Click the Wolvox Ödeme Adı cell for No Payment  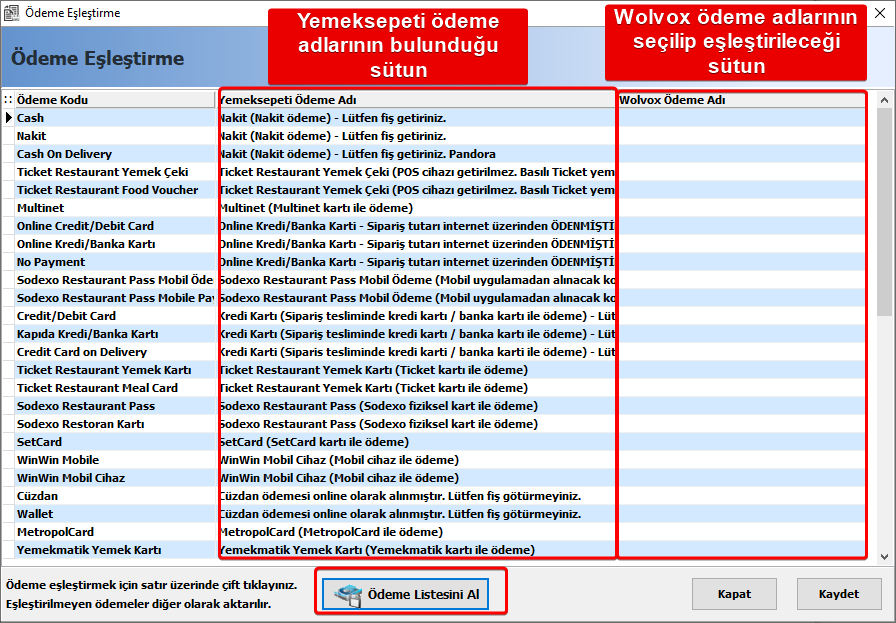coord(741,262)
